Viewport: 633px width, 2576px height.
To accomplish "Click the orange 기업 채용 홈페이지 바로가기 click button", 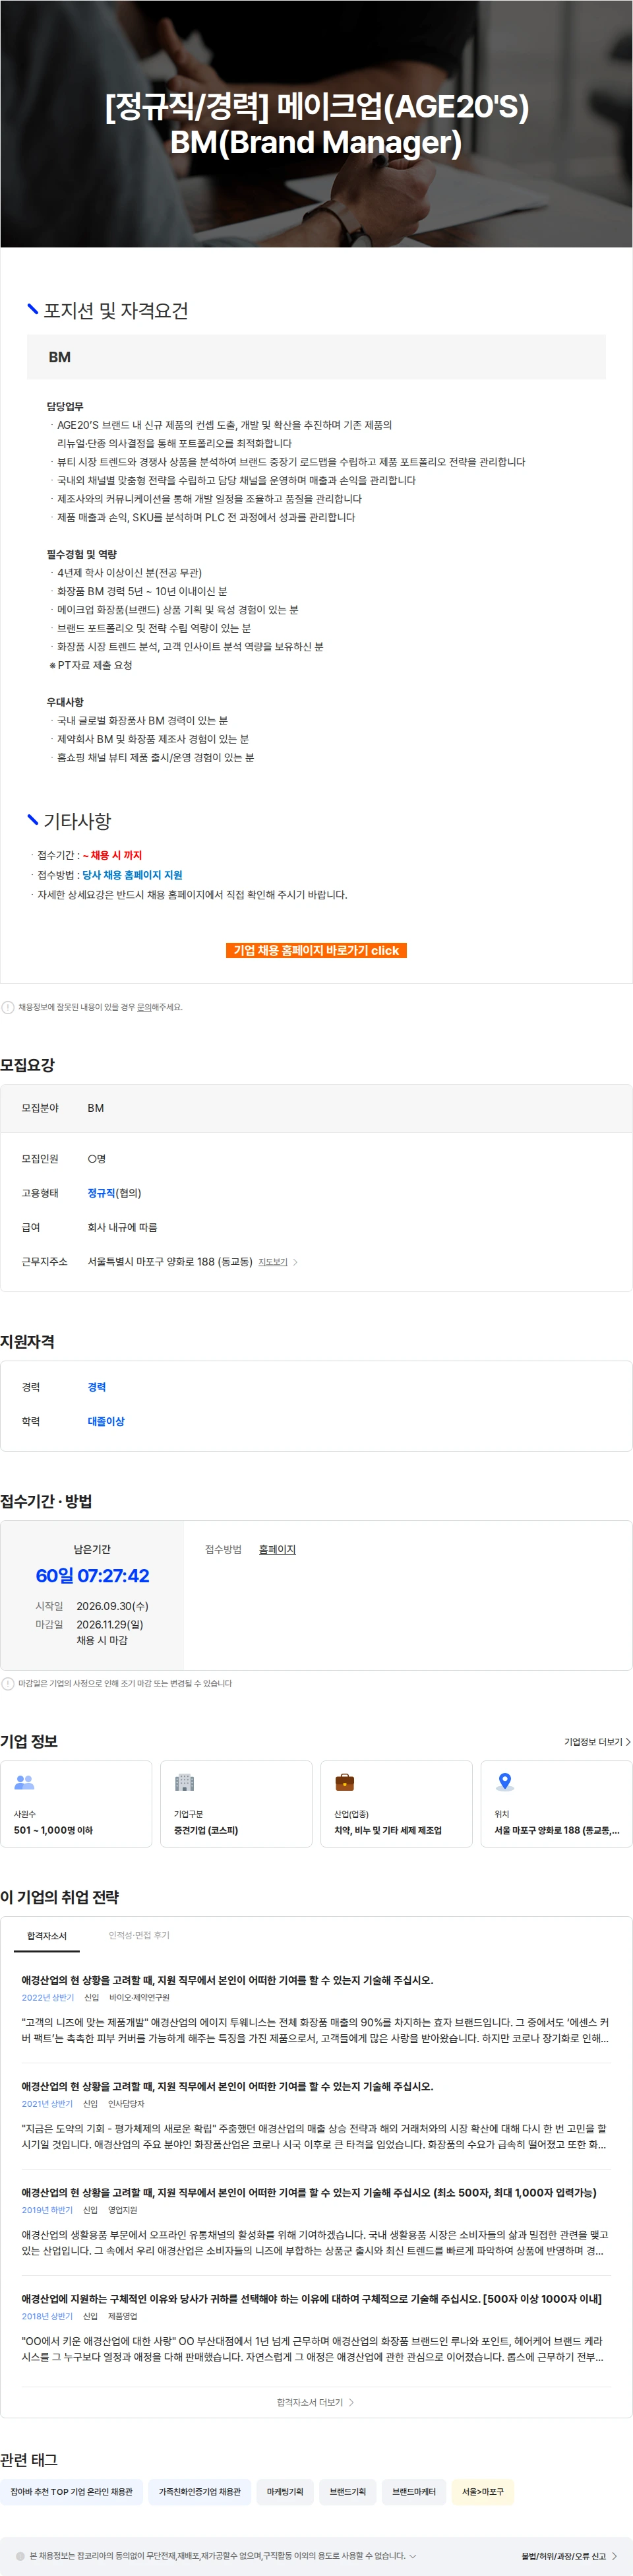I will tap(316, 950).
